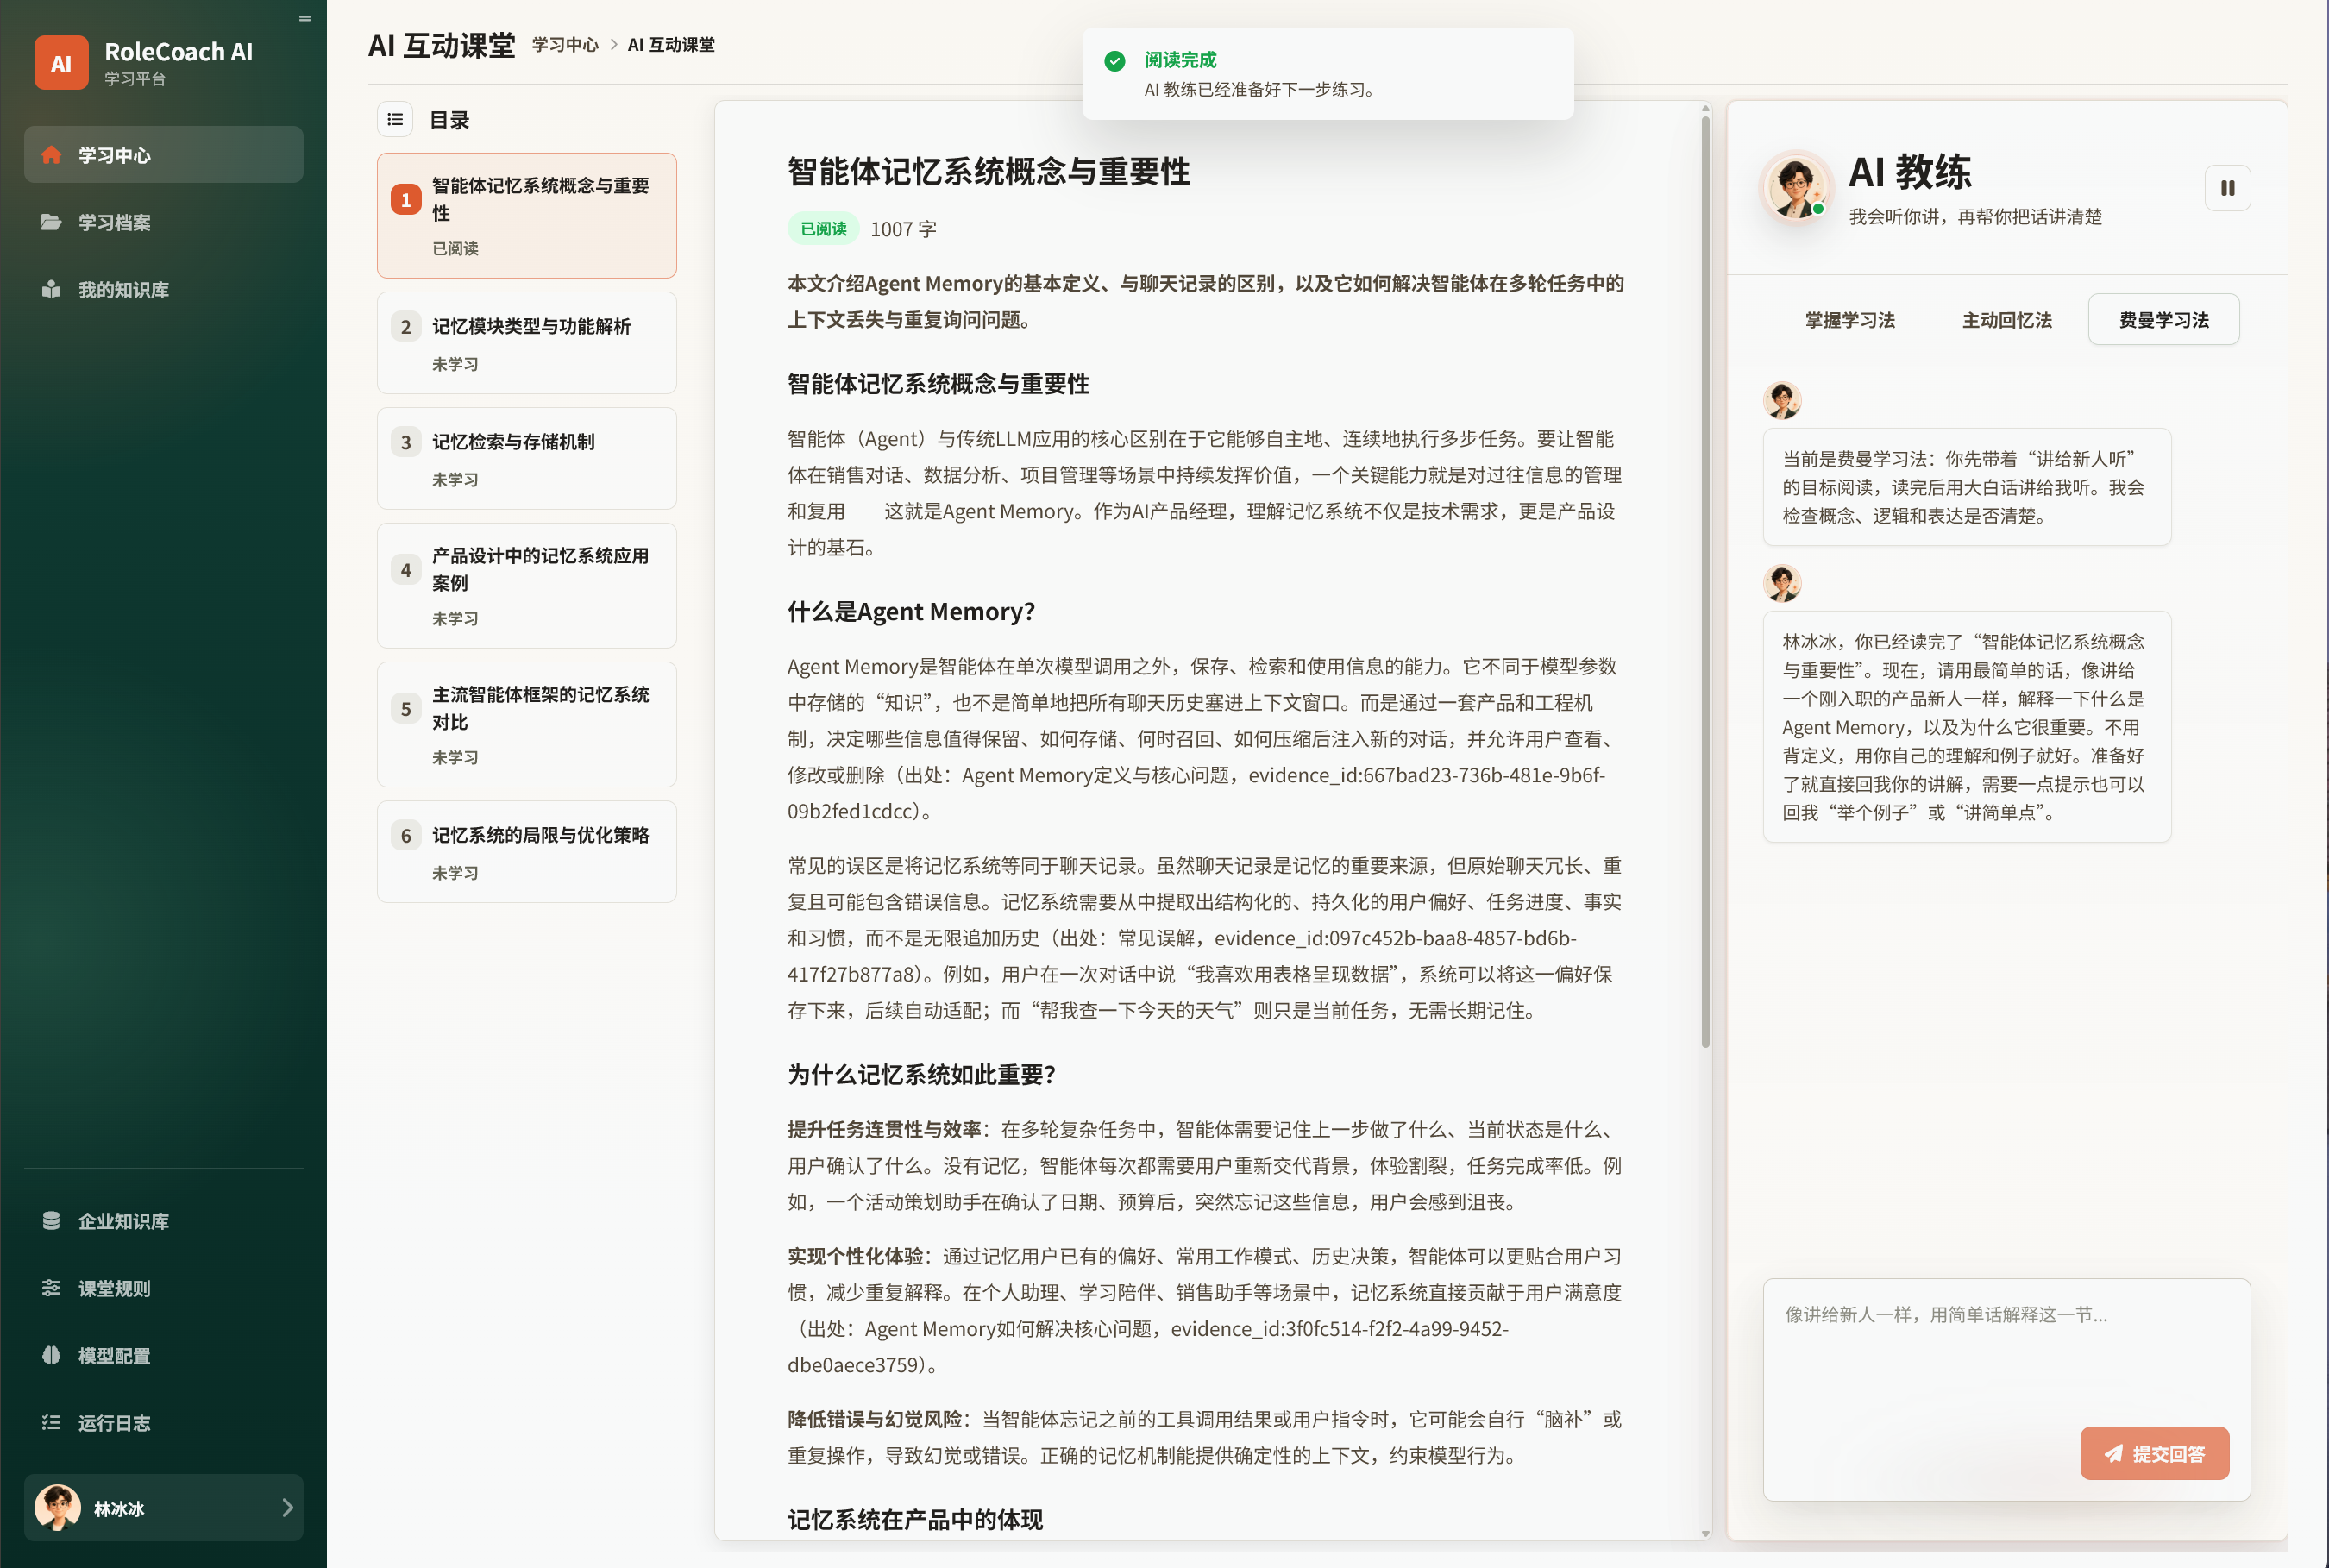Viewport: 2329px width, 1568px height.
Task: Click the AI 教练 avatar picture
Action: (x=1796, y=187)
